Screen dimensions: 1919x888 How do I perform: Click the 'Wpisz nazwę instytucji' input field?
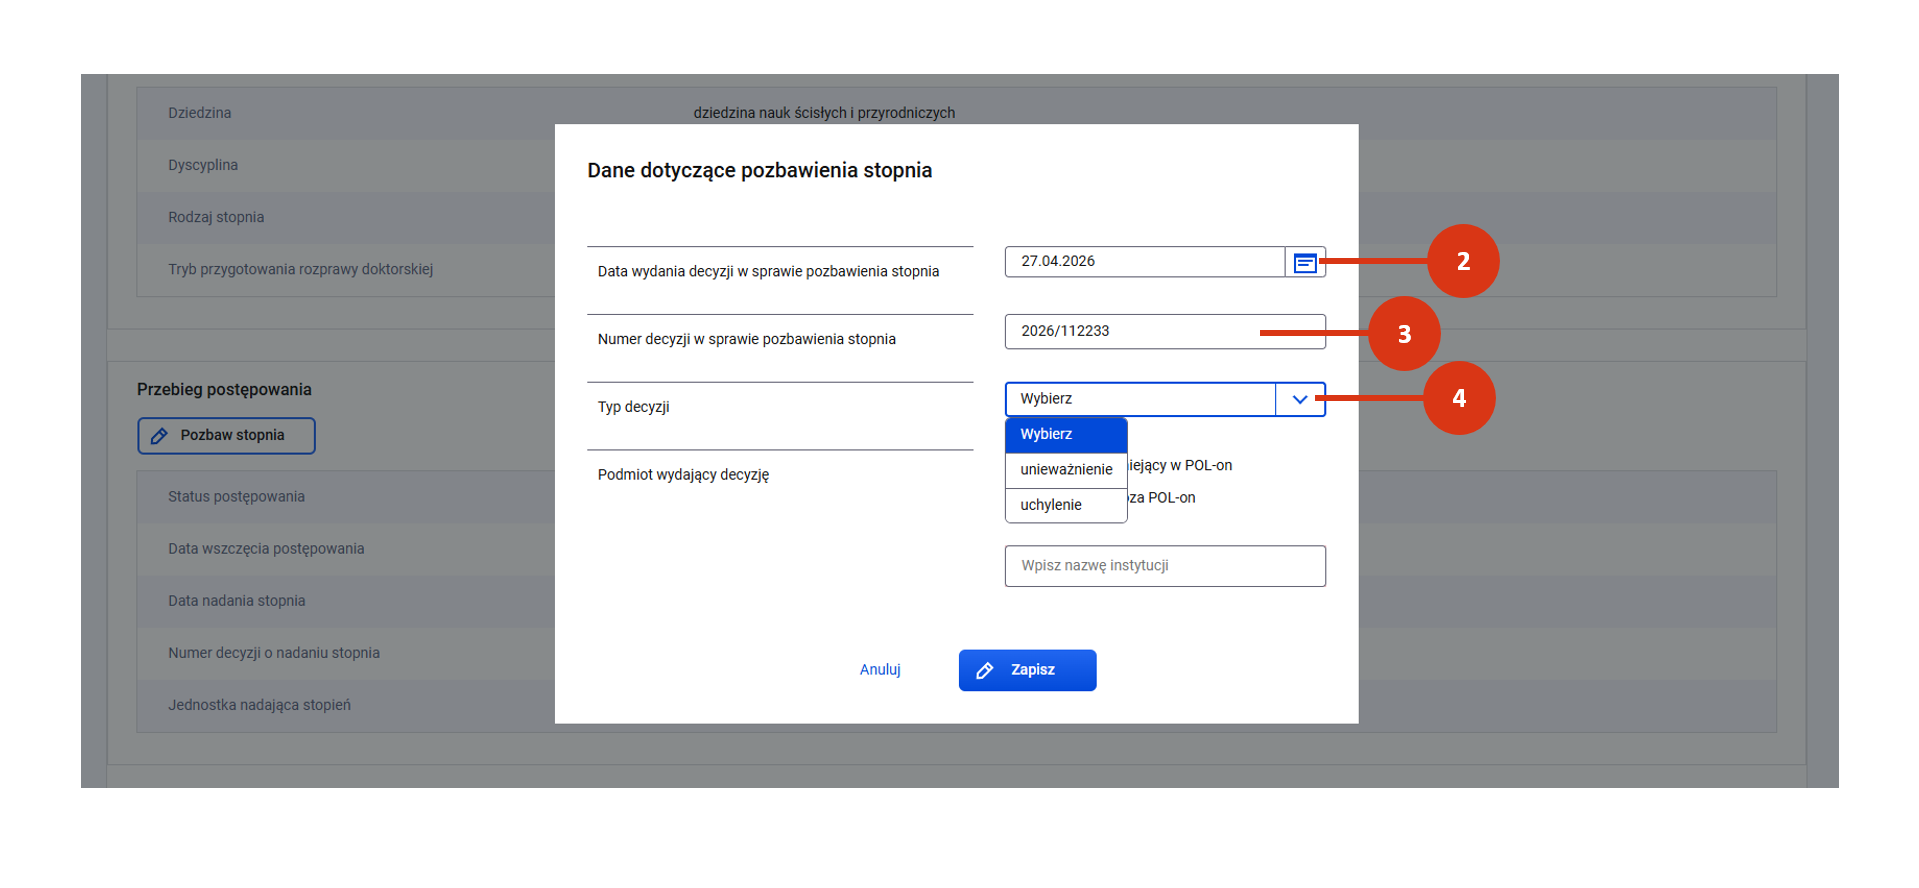[1164, 566]
